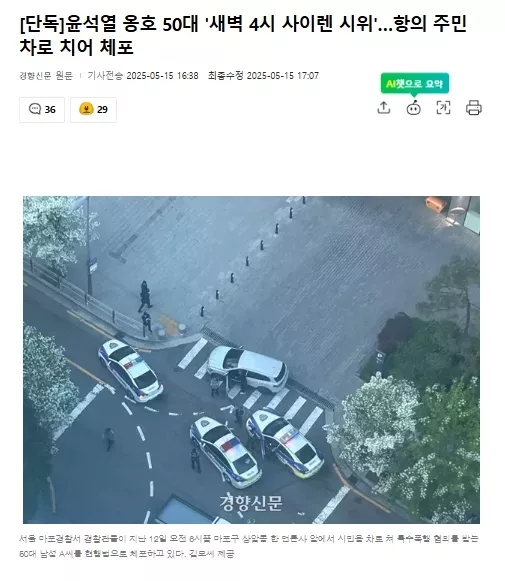Open the 경향신문 원문 source link
505x581 pixels.
coord(46,76)
